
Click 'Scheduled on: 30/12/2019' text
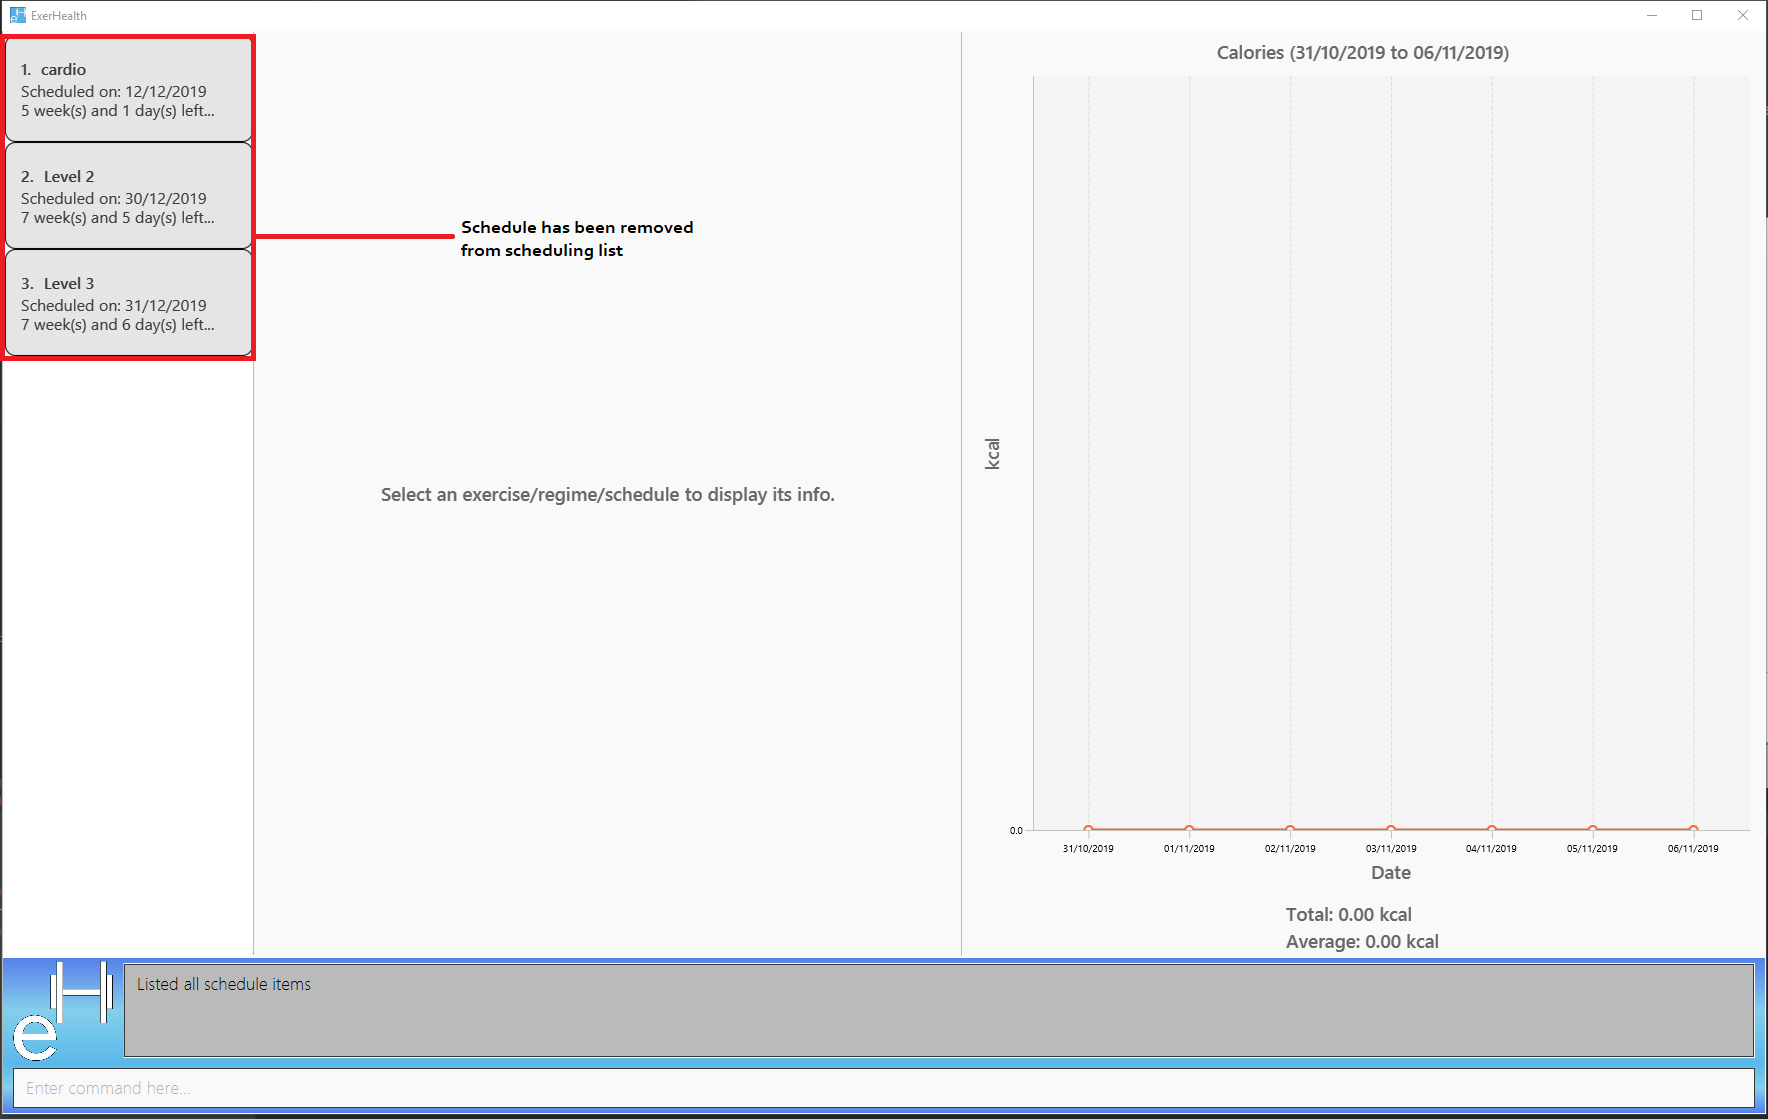[114, 198]
